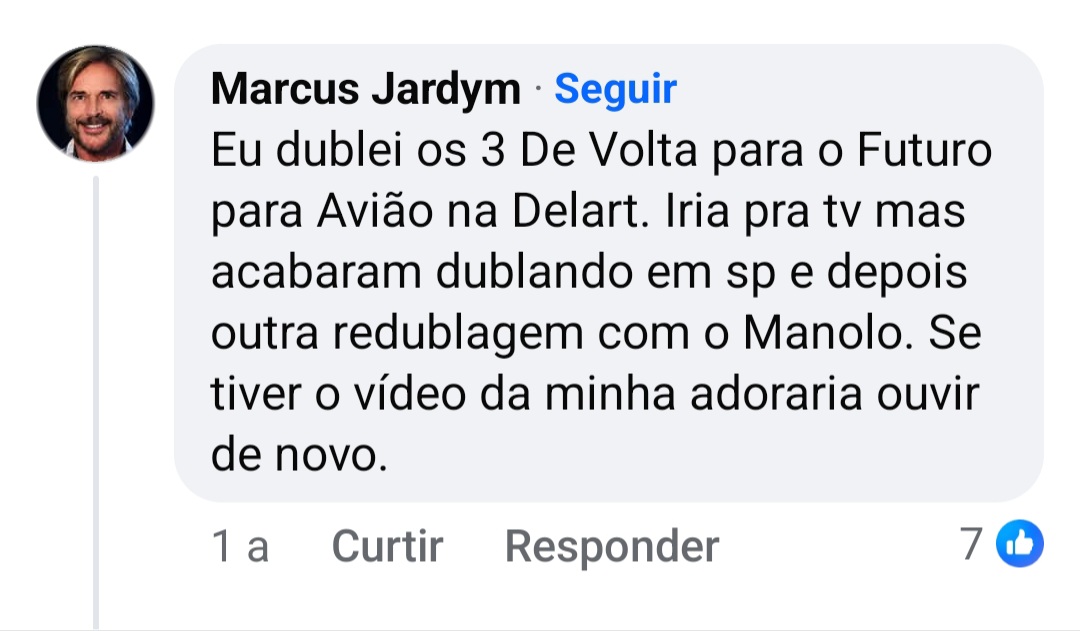Click the Marcus Jardym name link
Screen dimensions: 1080x631
pyautogui.click(x=366, y=90)
